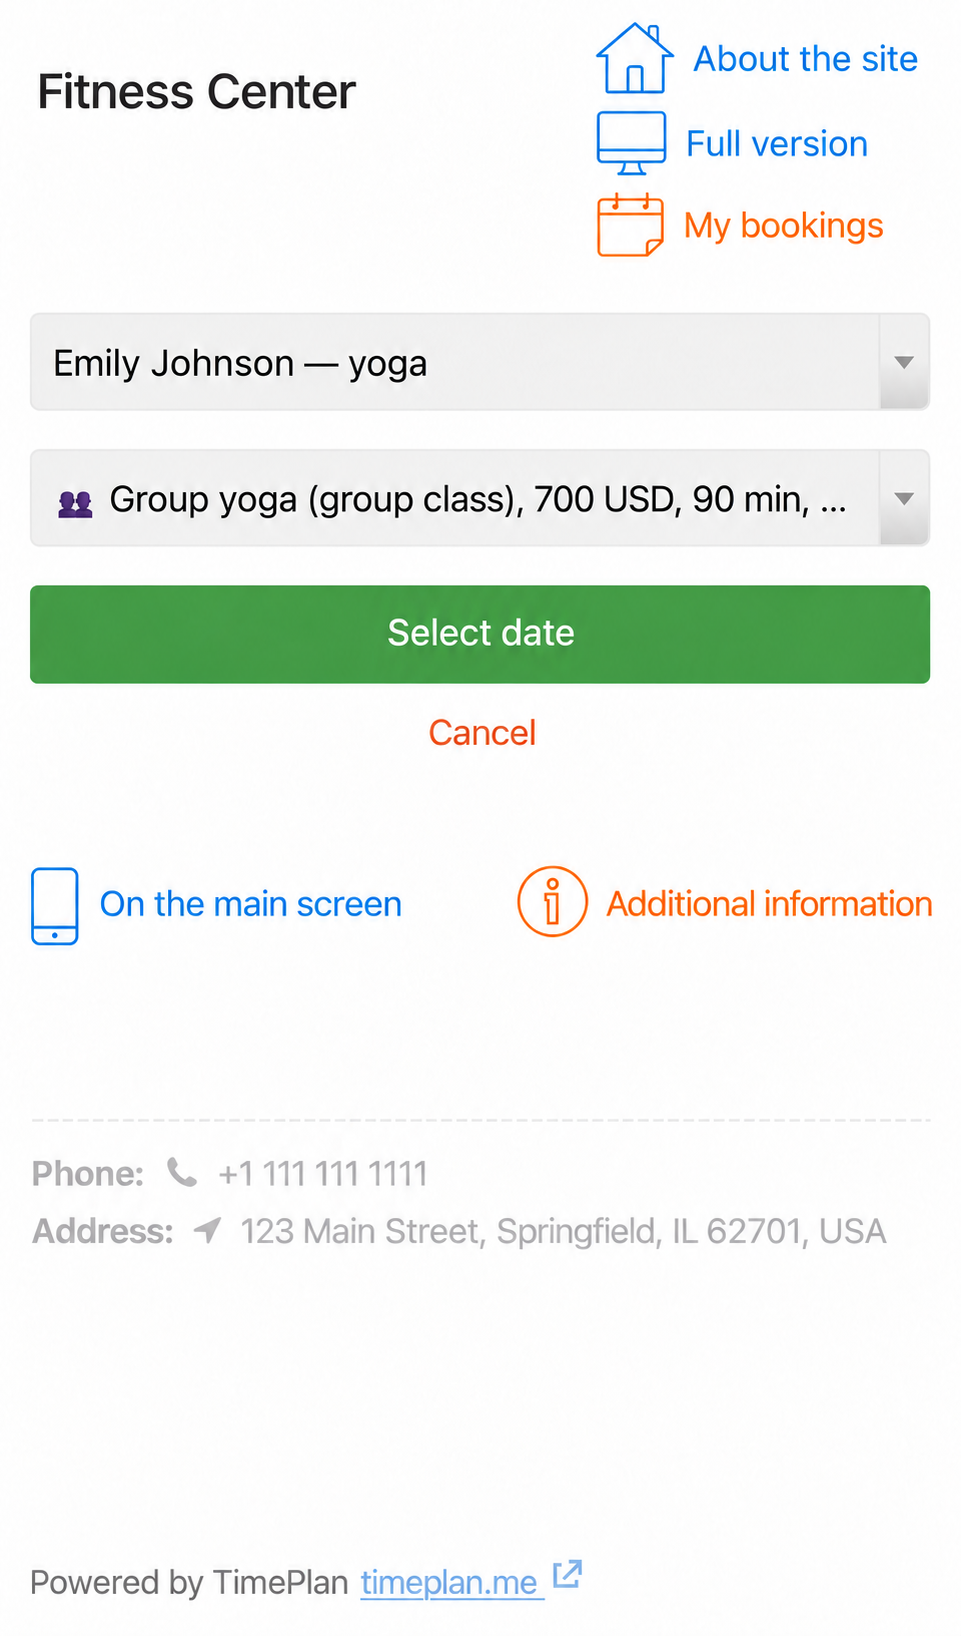Click phone number +1 111 111 1111
Screen dimensions: 961x1636
(x=323, y=1173)
